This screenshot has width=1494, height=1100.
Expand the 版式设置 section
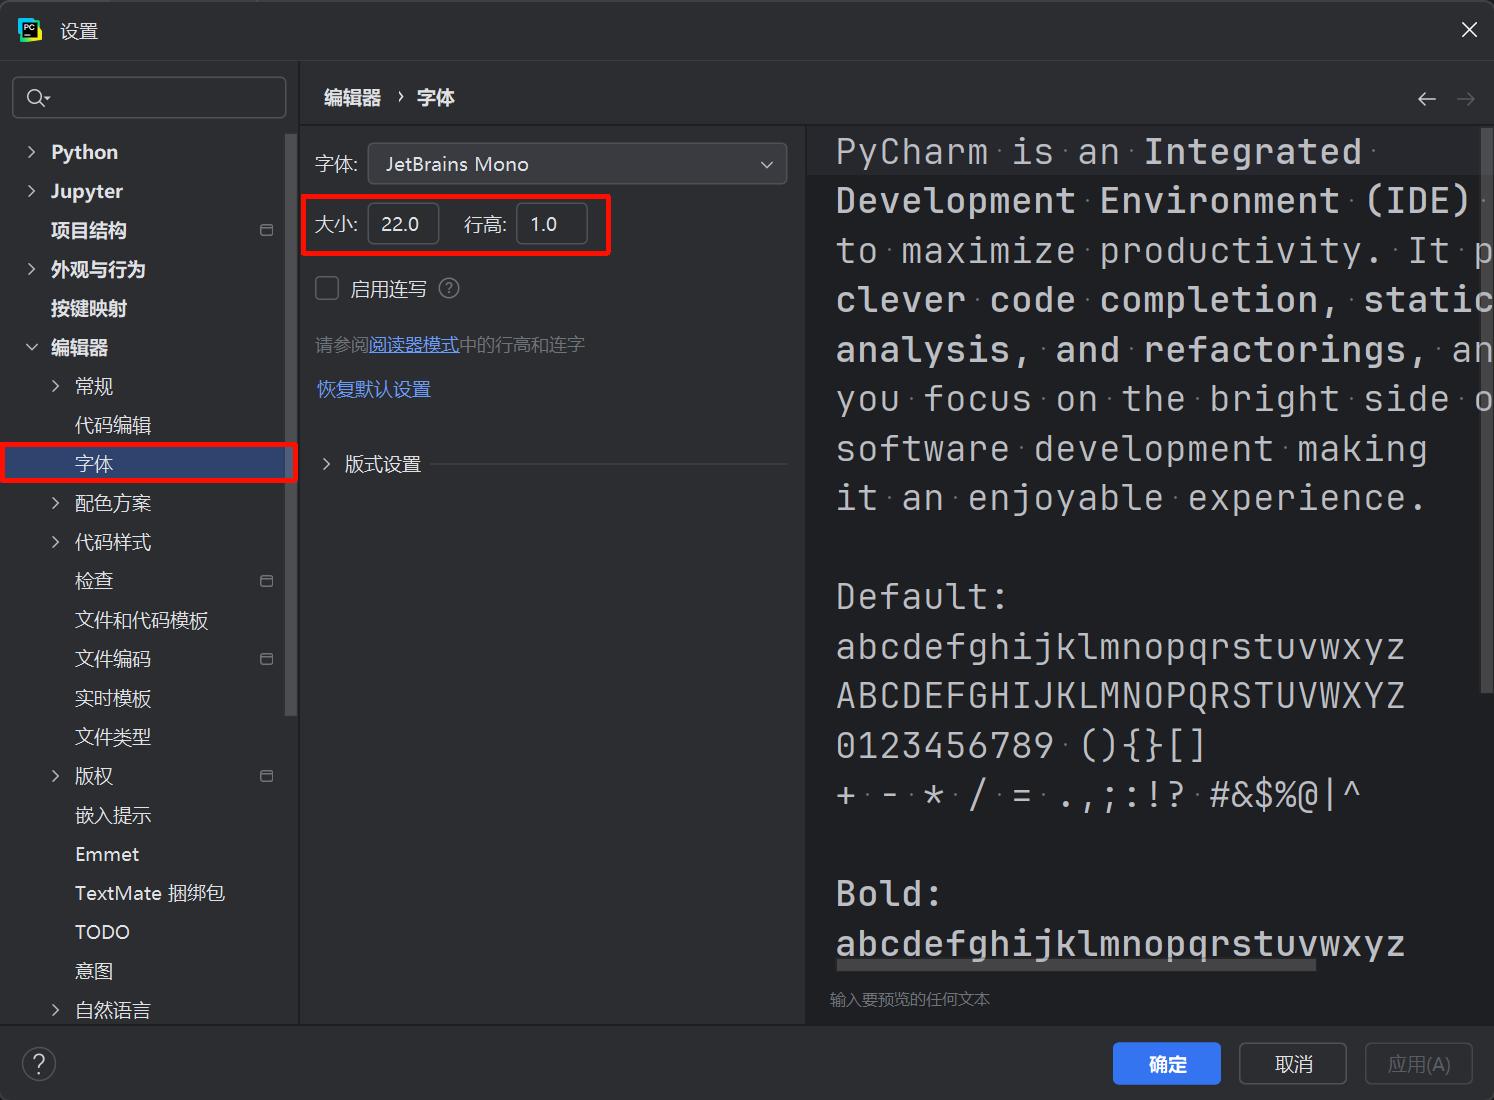[326, 464]
